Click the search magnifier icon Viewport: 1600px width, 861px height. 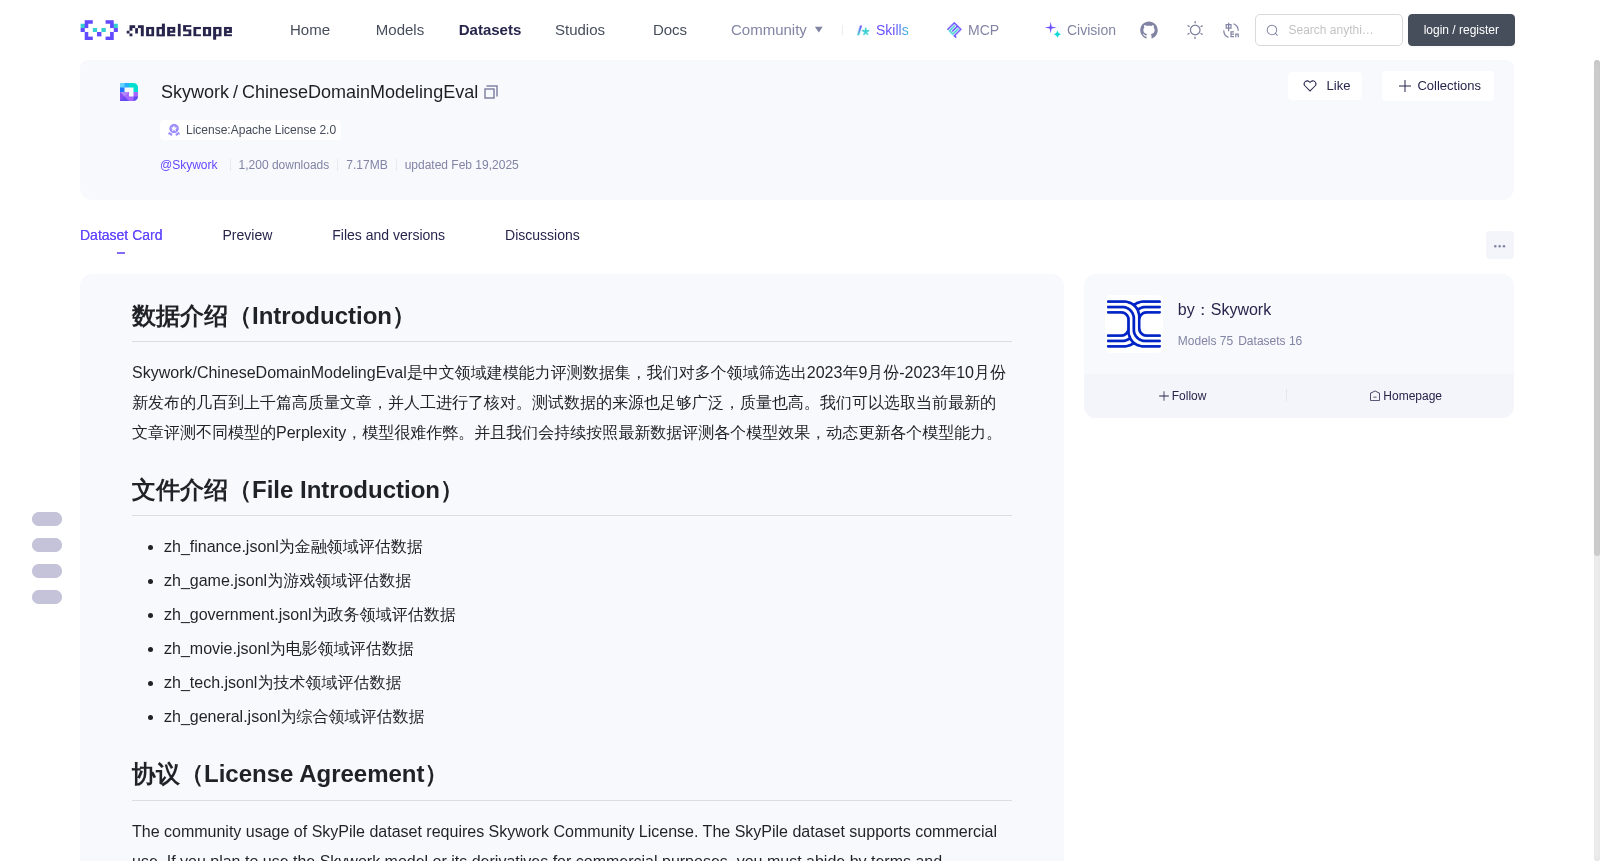tap(1272, 30)
